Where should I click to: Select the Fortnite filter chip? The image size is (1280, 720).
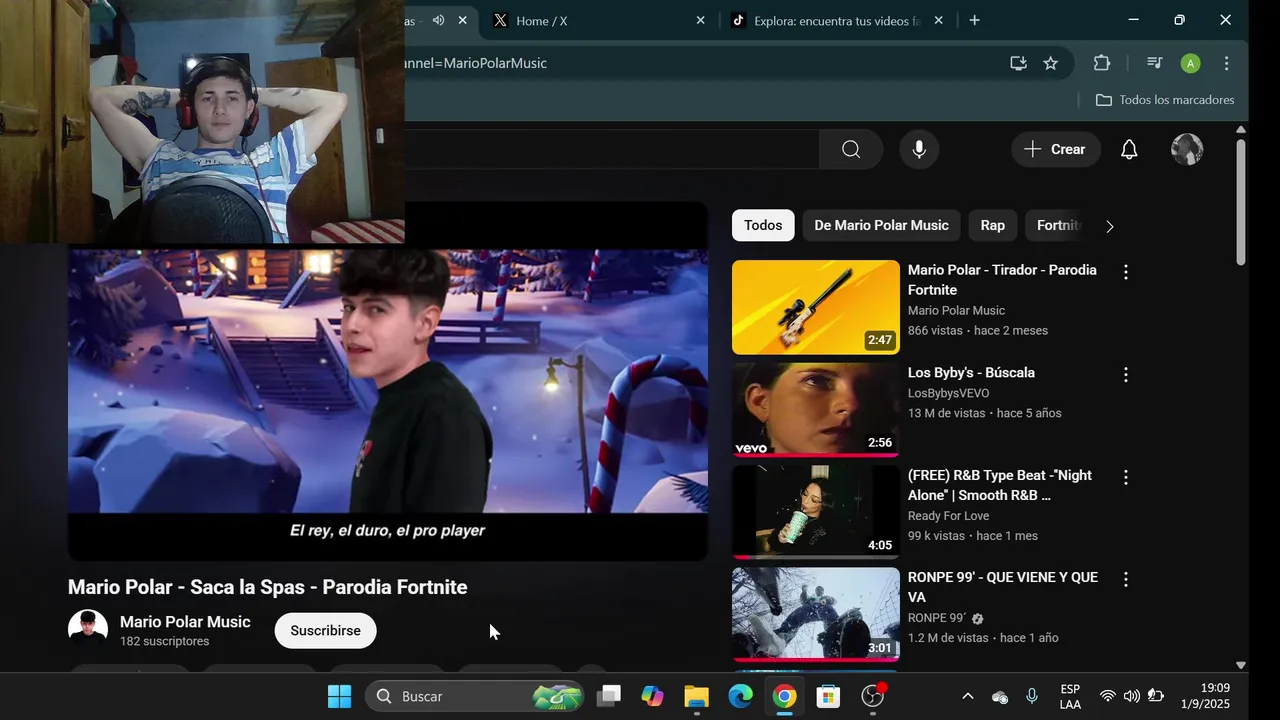pos(1058,225)
